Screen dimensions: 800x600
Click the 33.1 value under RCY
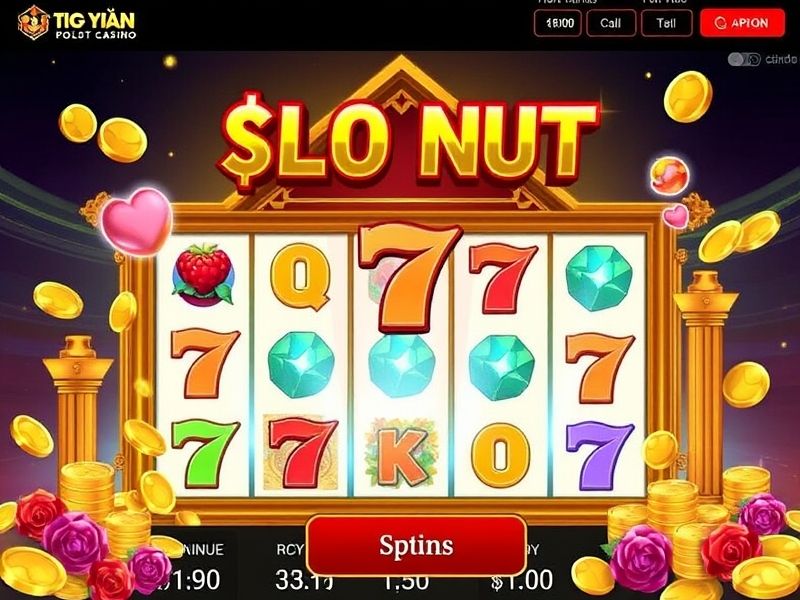pos(305,580)
